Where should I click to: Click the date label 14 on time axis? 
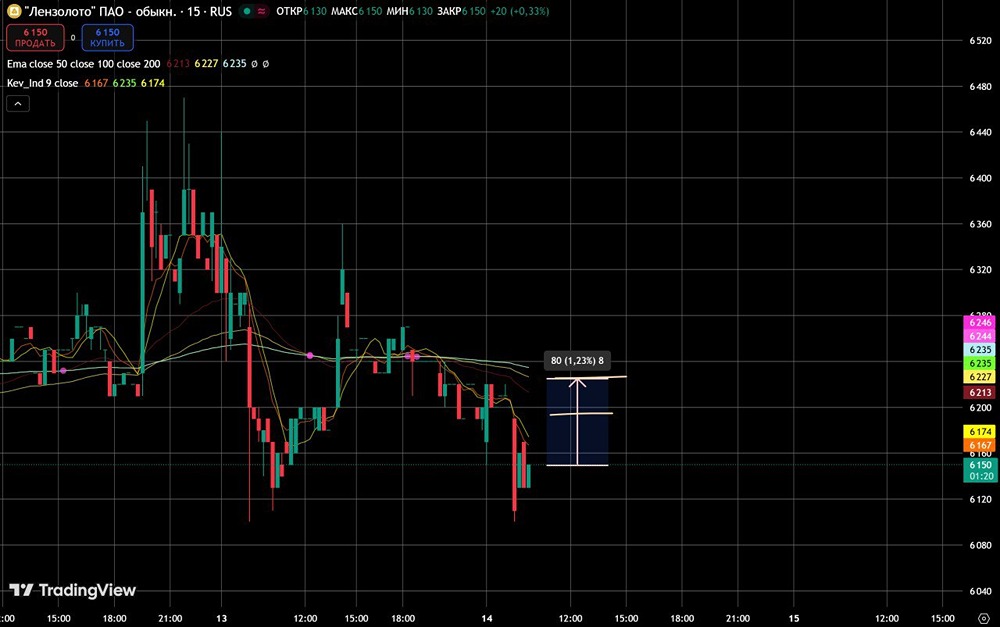click(x=487, y=618)
